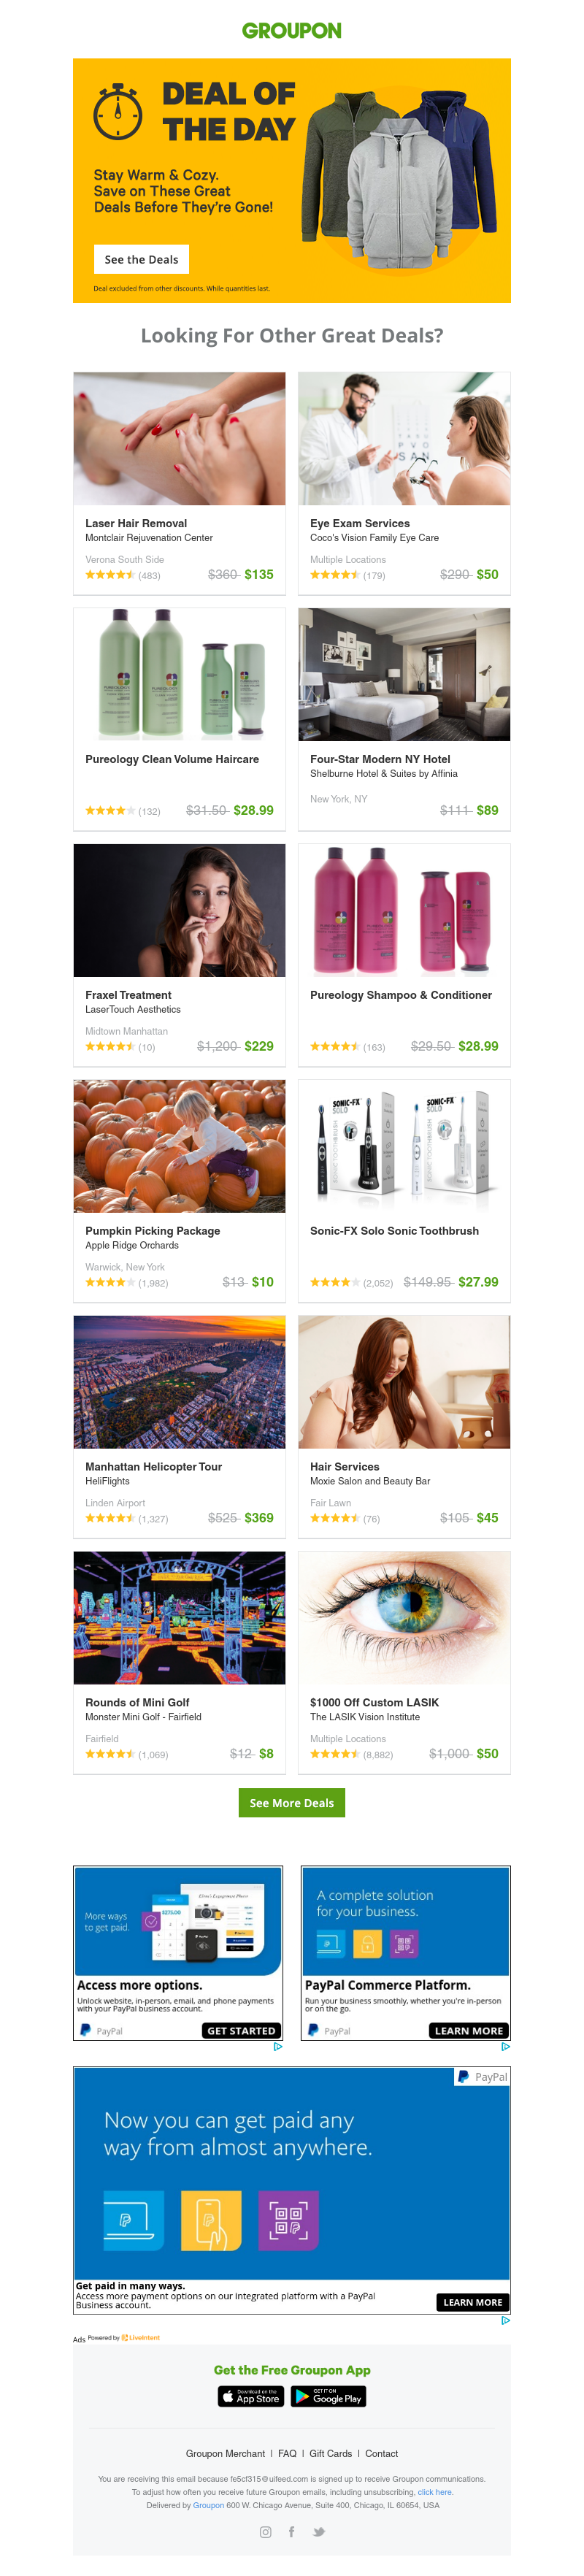Image resolution: width=584 pixels, height=2576 pixels.
Task: Click the 'click here' unsubscribe link
Action: (x=435, y=2492)
